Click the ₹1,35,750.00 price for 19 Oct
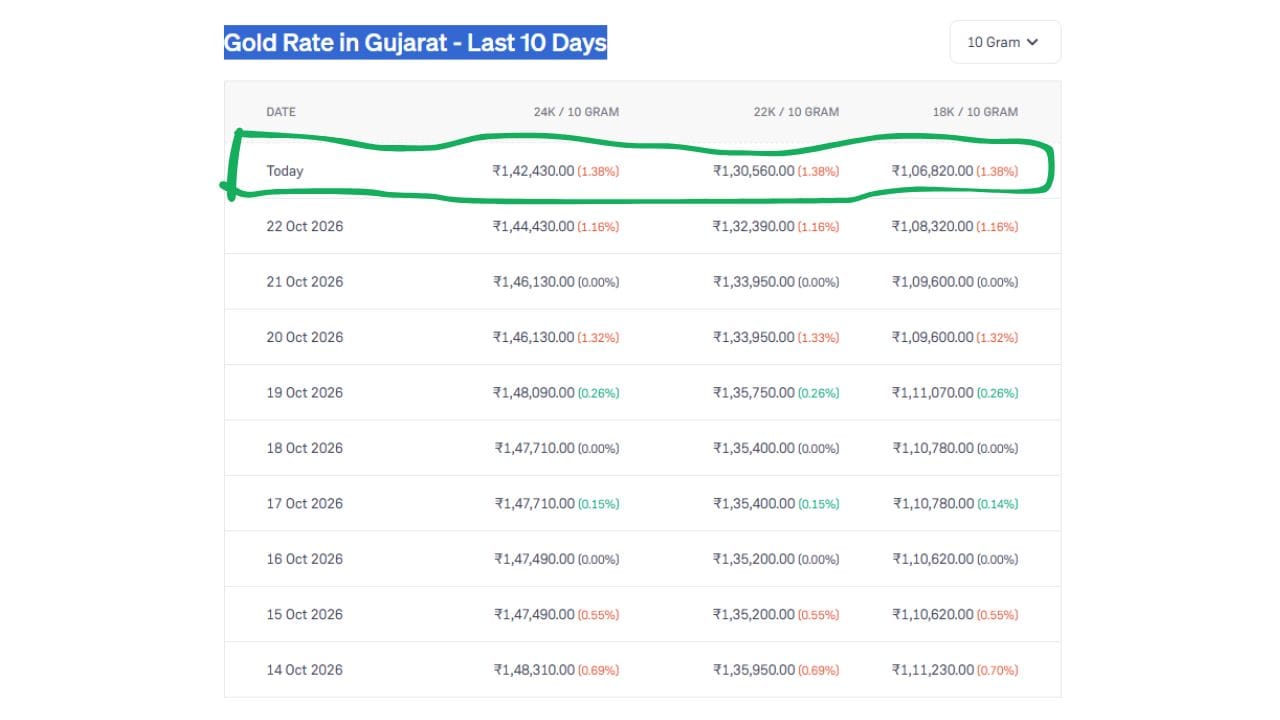 [x=754, y=393]
